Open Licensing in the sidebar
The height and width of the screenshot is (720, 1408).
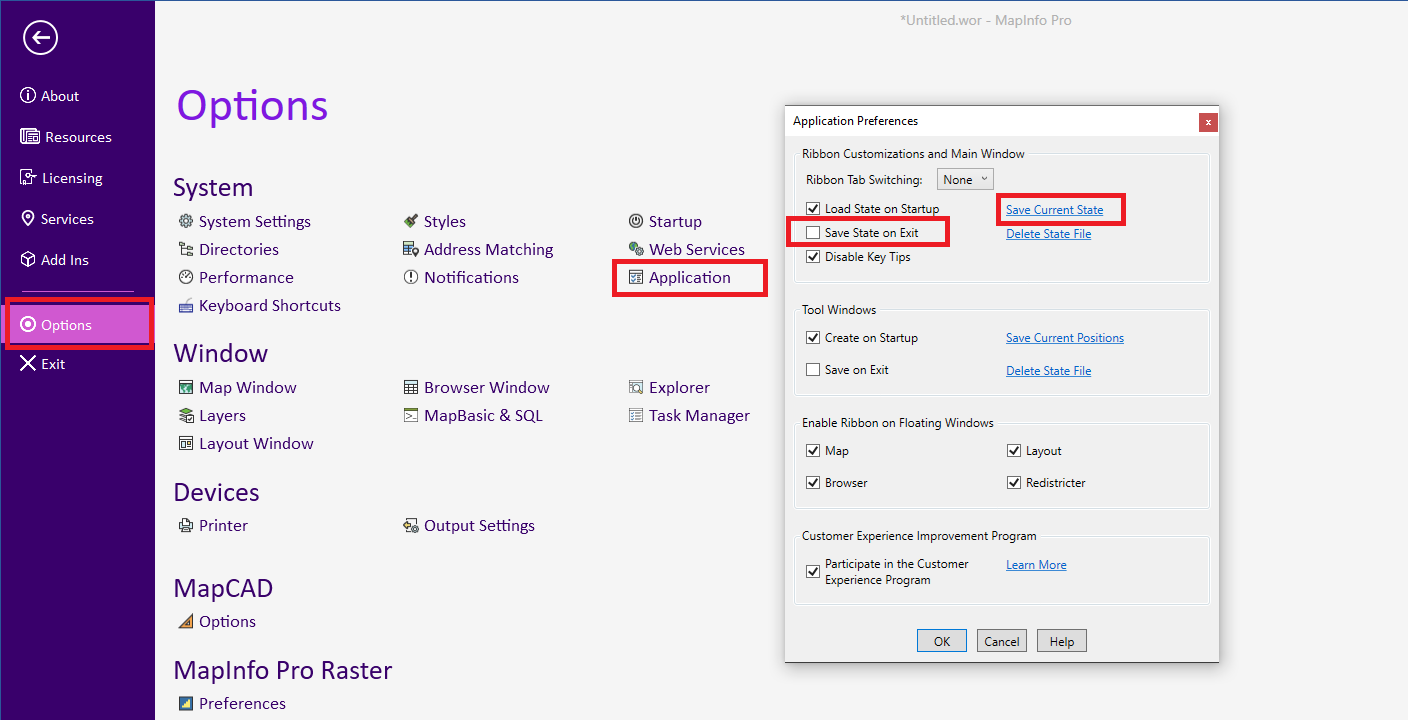pyautogui.click(x=61, y=178)
